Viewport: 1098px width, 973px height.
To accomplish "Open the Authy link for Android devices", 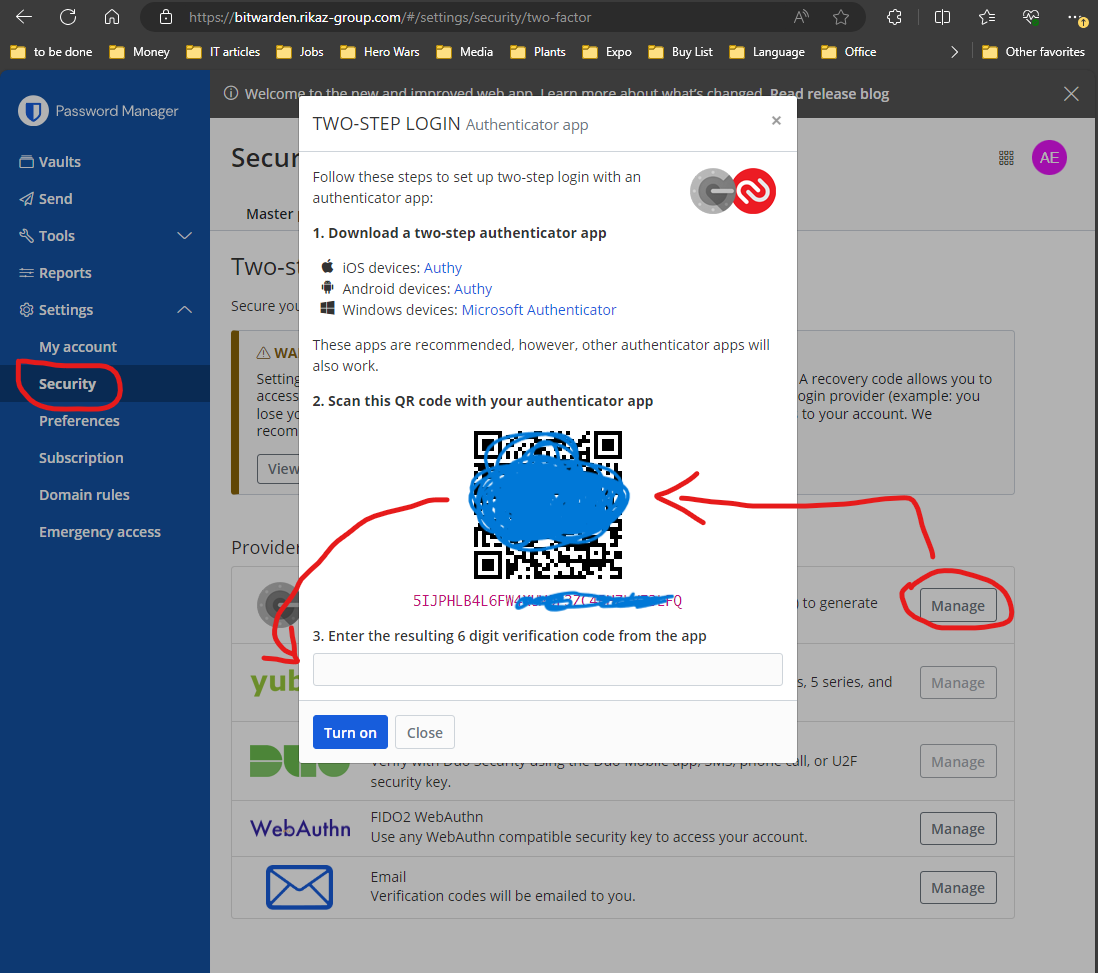I will coord(473,289).
